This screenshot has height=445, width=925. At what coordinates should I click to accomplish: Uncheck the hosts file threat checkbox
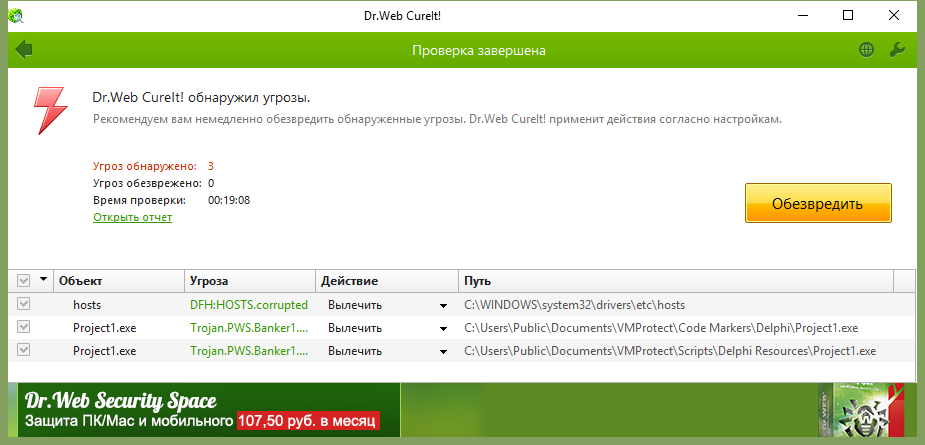pos(24,304)
